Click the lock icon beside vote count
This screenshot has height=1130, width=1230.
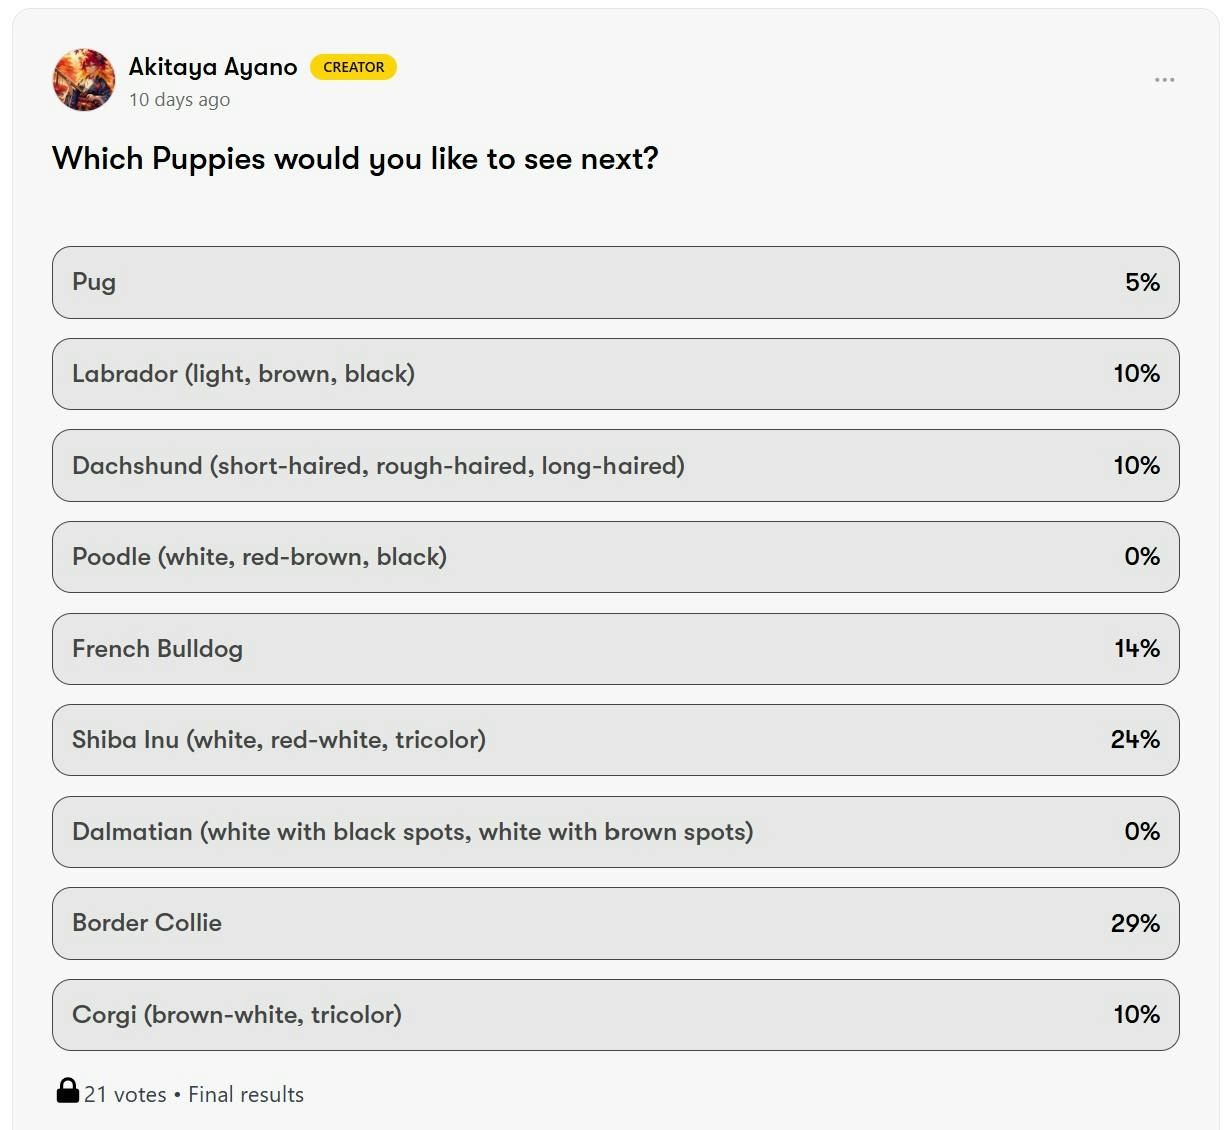pos(67,1091)
